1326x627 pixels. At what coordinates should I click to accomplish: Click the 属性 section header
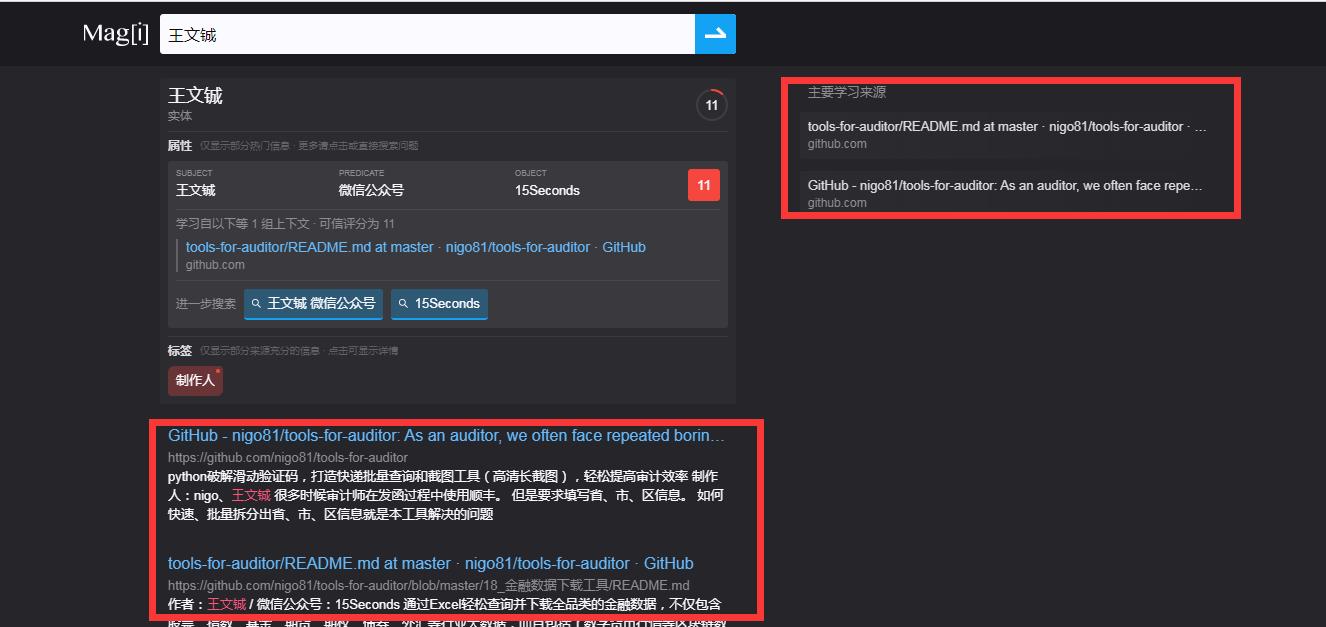(x=180, y=144)
